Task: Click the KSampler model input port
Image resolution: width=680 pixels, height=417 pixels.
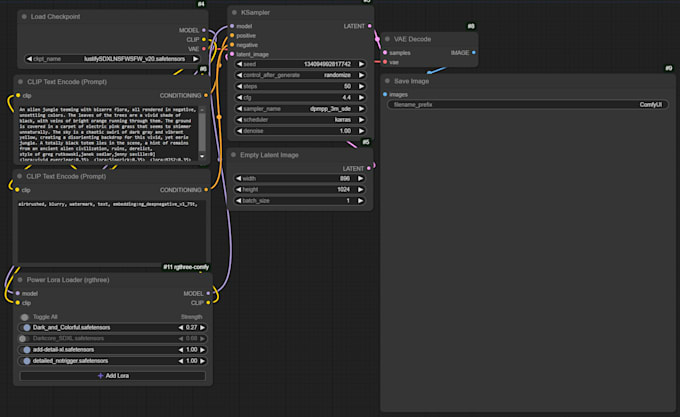Action: (x=232, y=26)
